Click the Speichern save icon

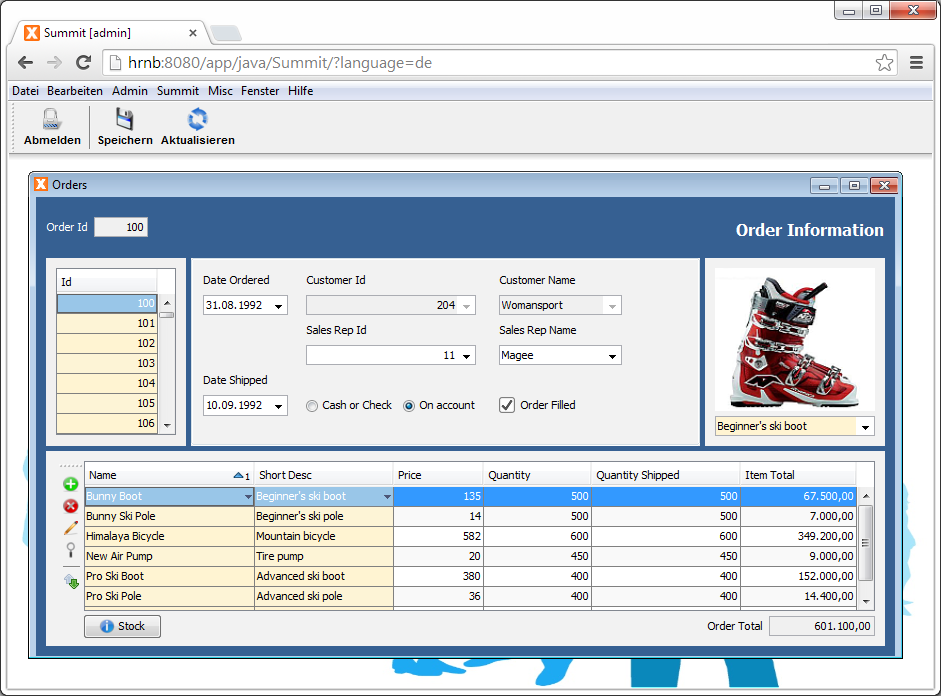click(x=124, y=117)
